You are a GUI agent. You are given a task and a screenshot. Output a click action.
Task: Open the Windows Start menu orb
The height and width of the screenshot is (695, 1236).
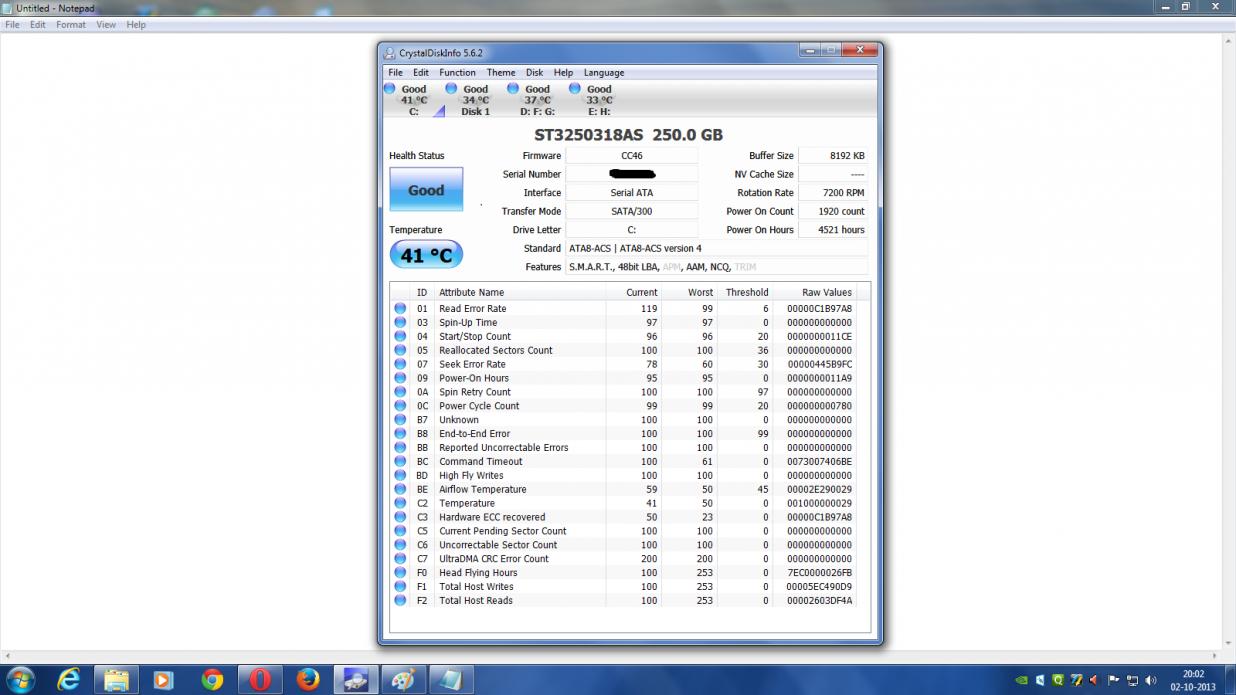[19, 680]
